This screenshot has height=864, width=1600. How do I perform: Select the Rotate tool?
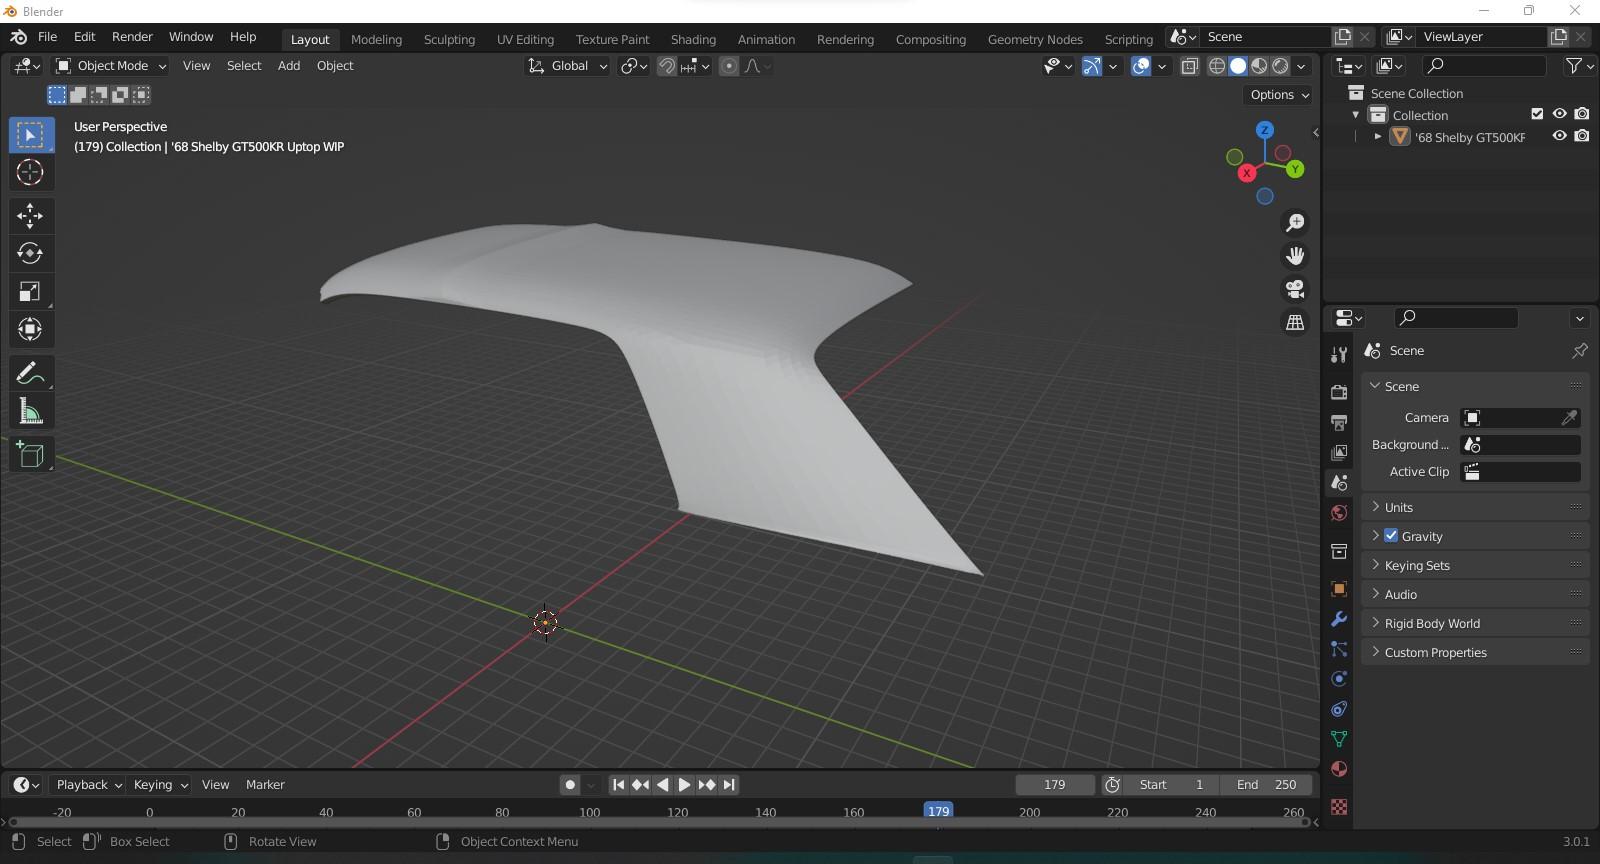pyautogui.click(x=31, y=253)
